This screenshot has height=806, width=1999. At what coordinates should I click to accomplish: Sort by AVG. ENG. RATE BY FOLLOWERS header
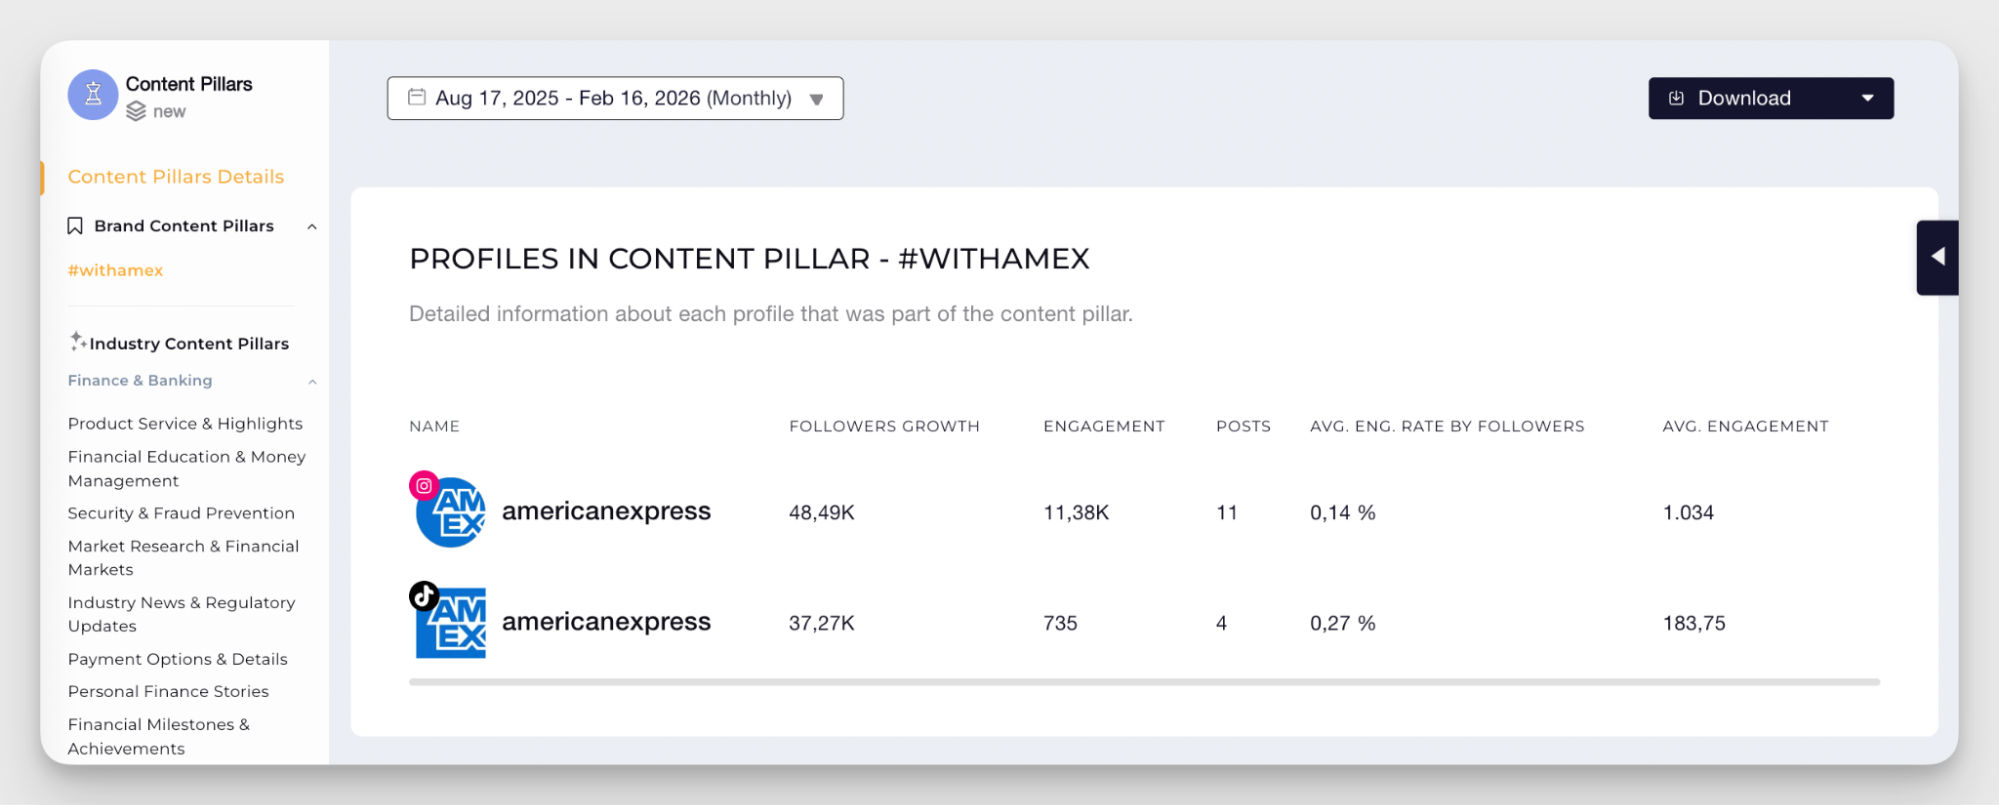coord(1447,426)
